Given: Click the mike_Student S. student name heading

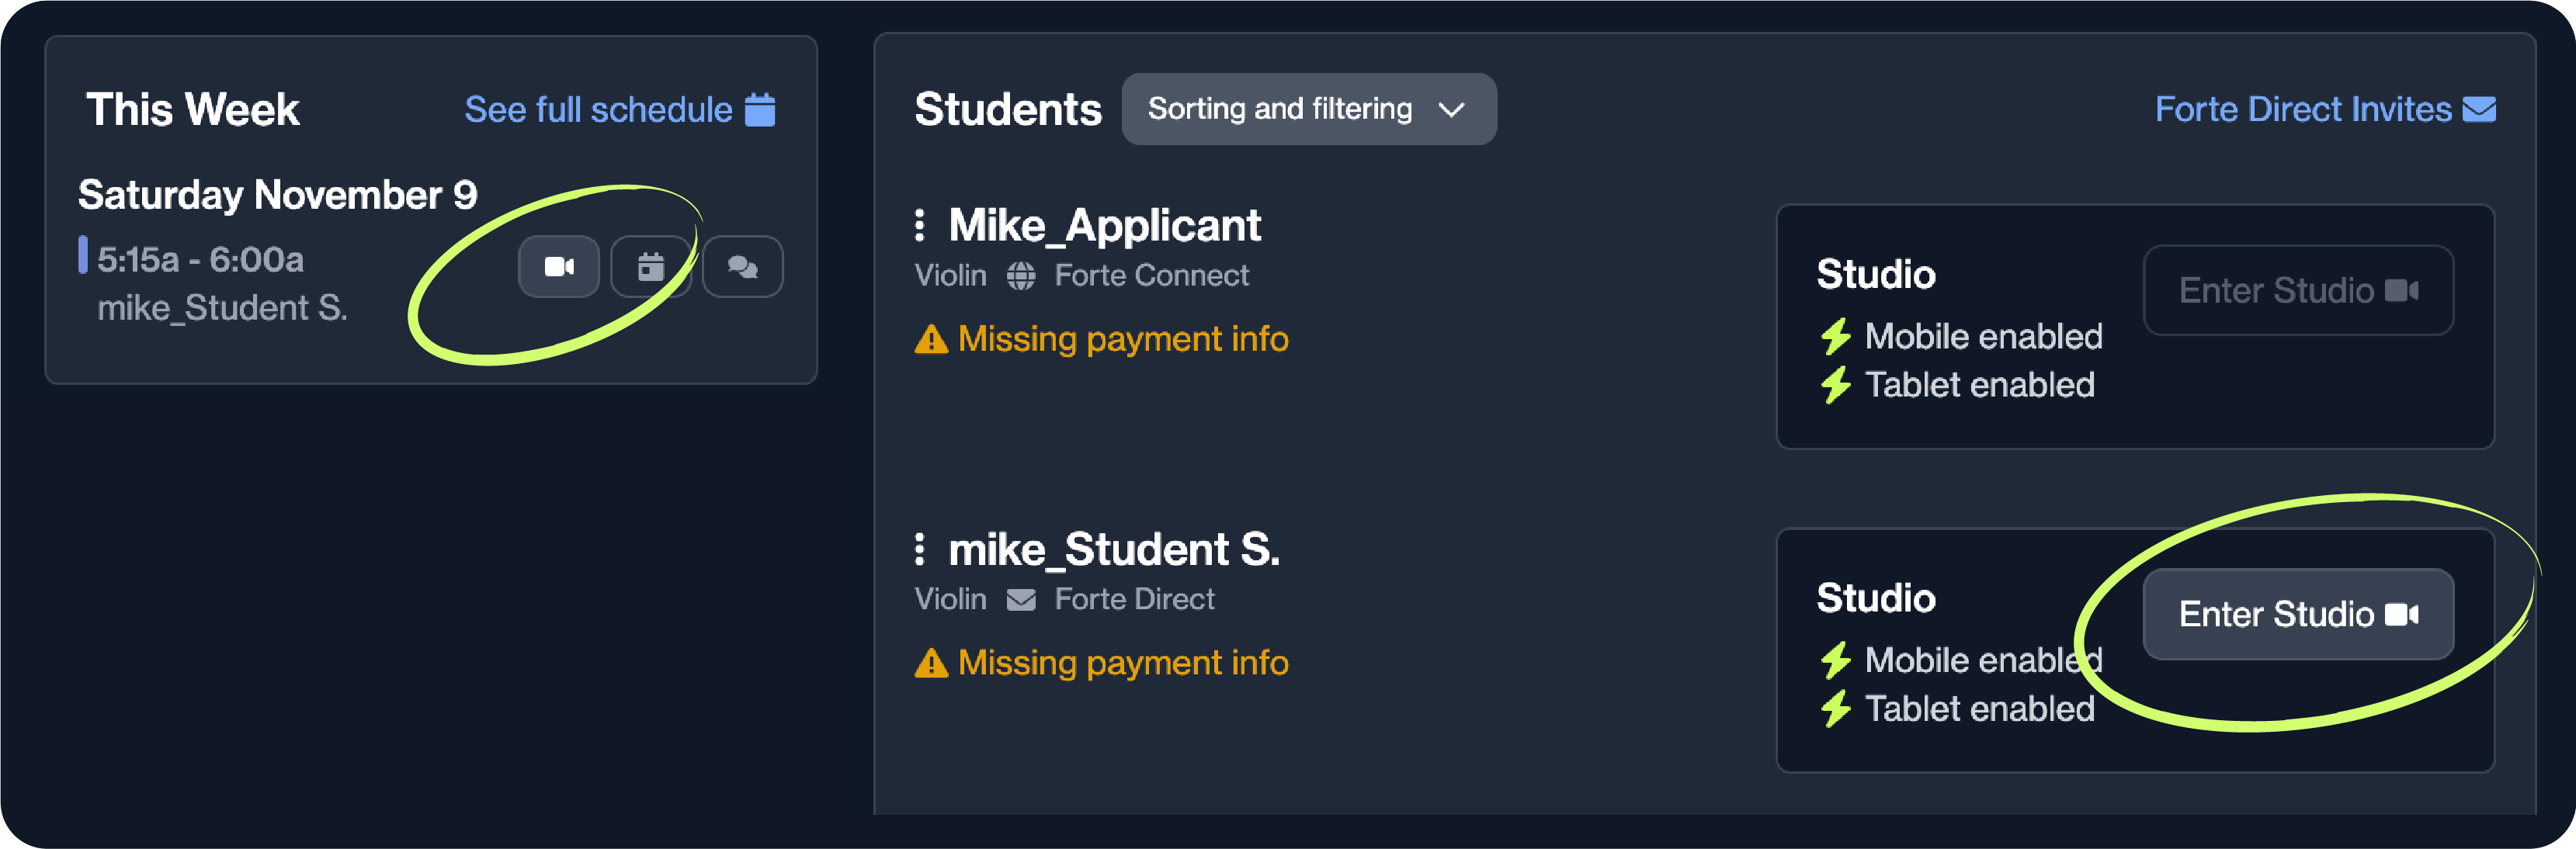Looking at the screenshot, I should 1113,549.
